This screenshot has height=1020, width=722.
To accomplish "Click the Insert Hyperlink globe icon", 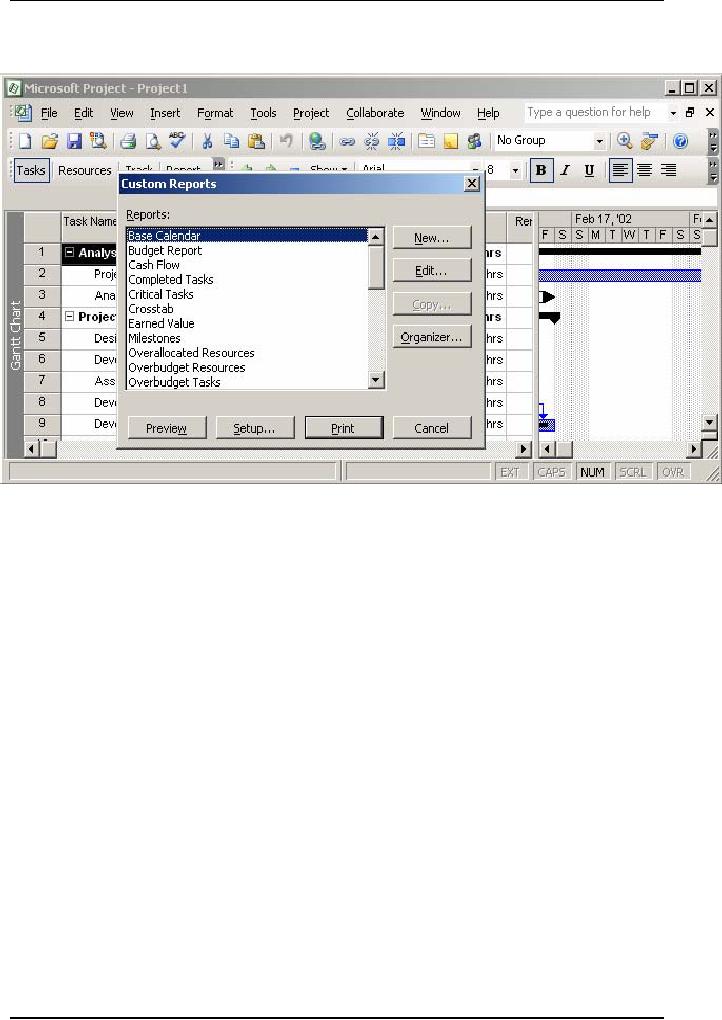I will tap(317, 141).
